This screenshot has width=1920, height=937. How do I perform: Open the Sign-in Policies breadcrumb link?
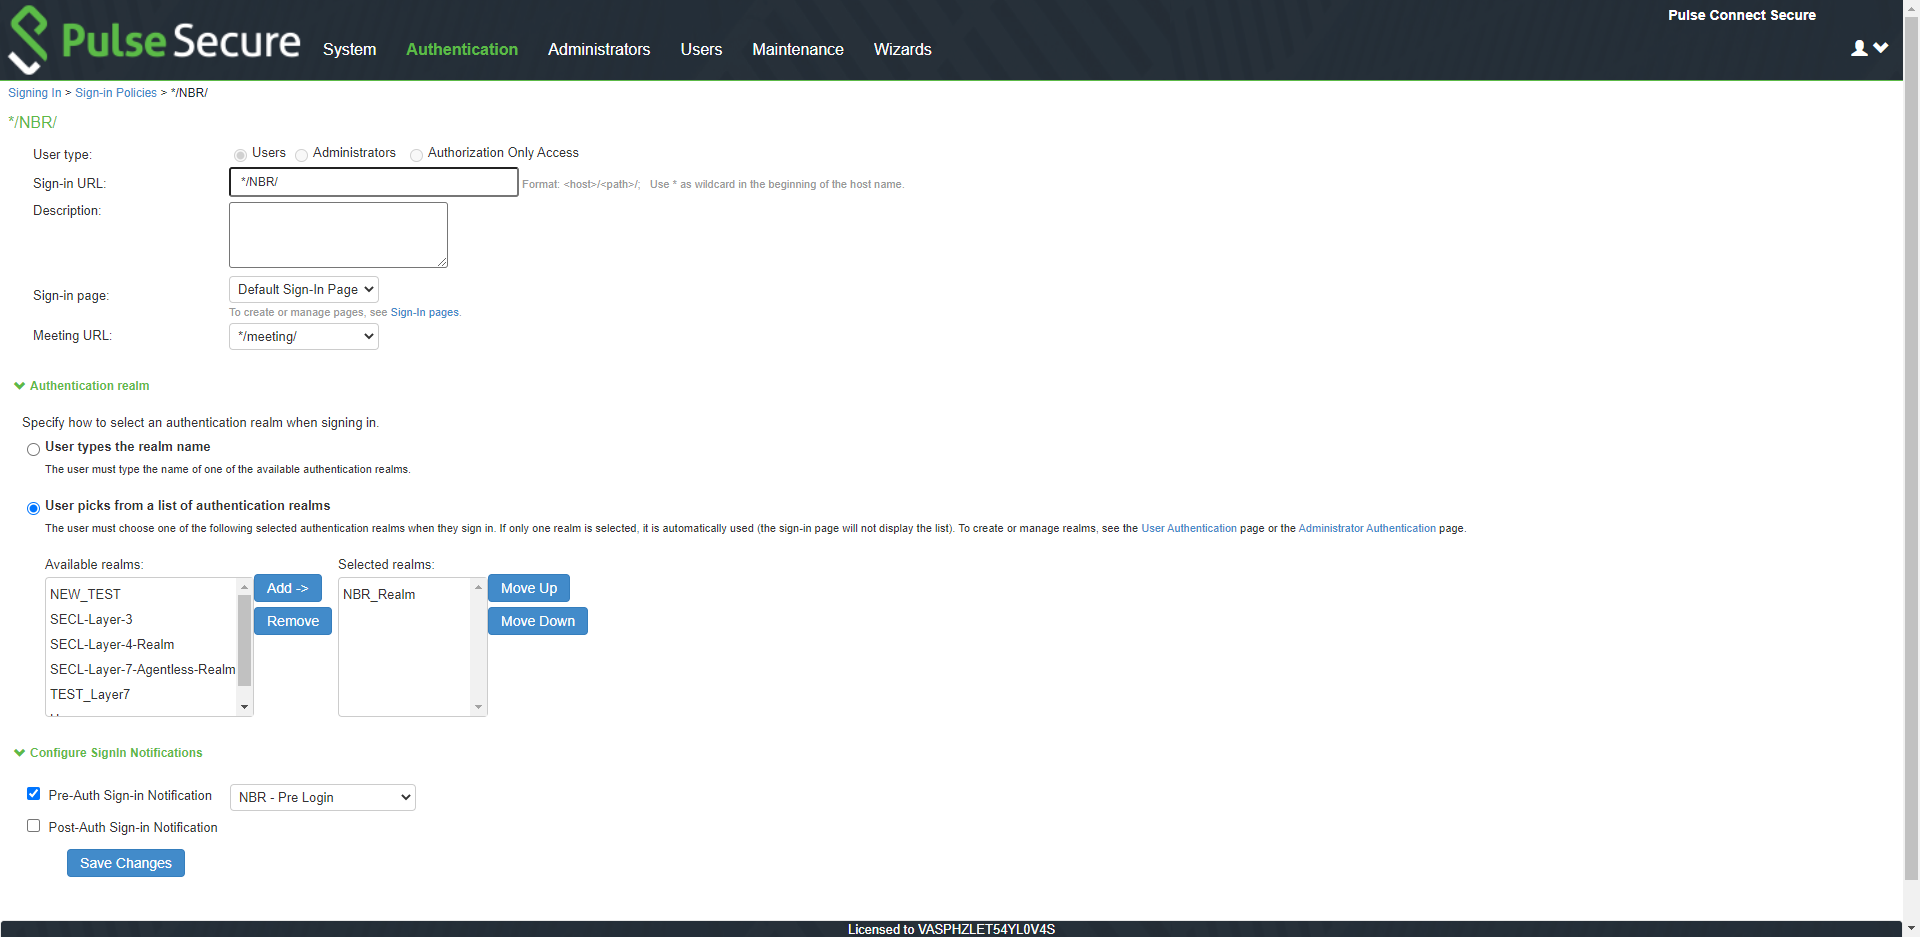click(116, 93)
